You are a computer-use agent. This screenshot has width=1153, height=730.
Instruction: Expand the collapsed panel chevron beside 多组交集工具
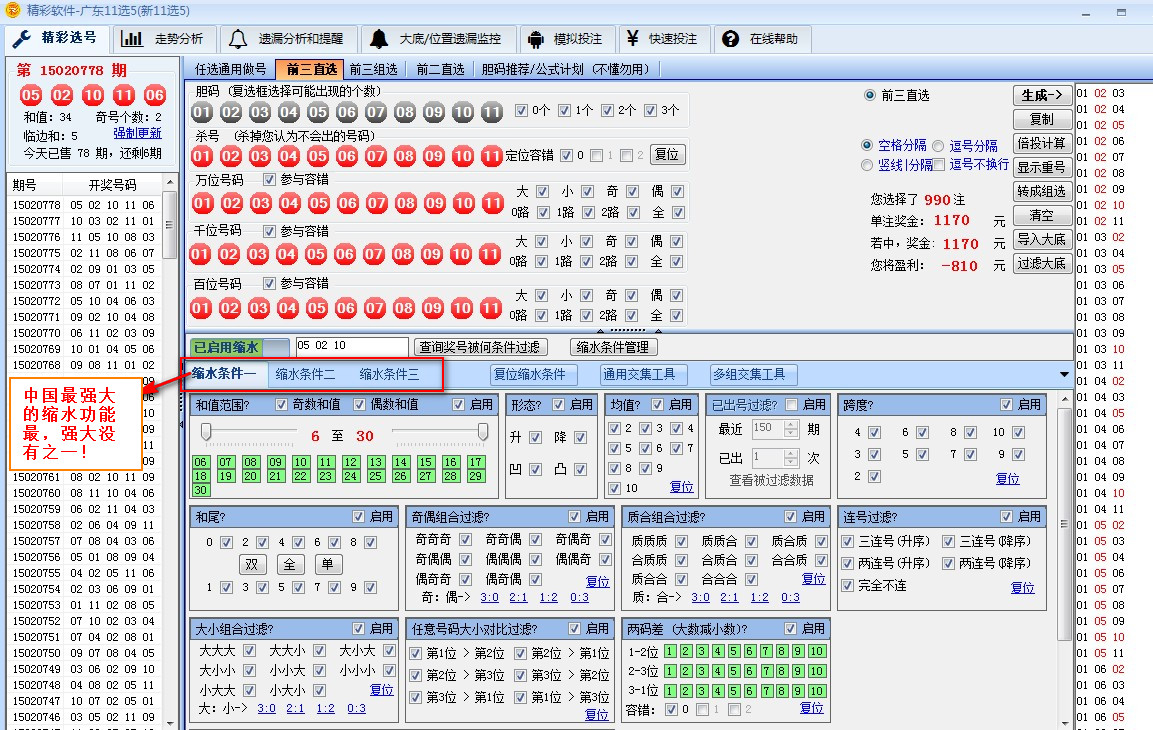click(1066, 374)
